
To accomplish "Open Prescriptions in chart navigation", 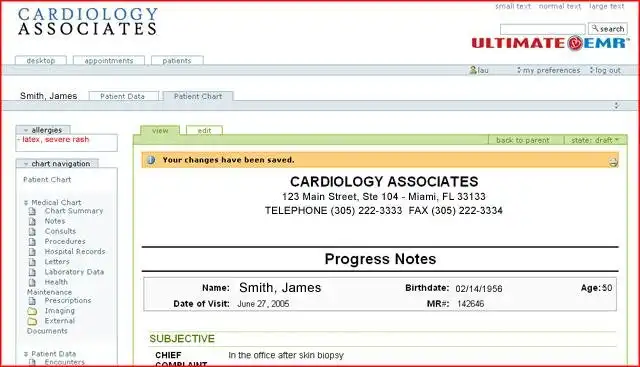I will pos(68,301).
